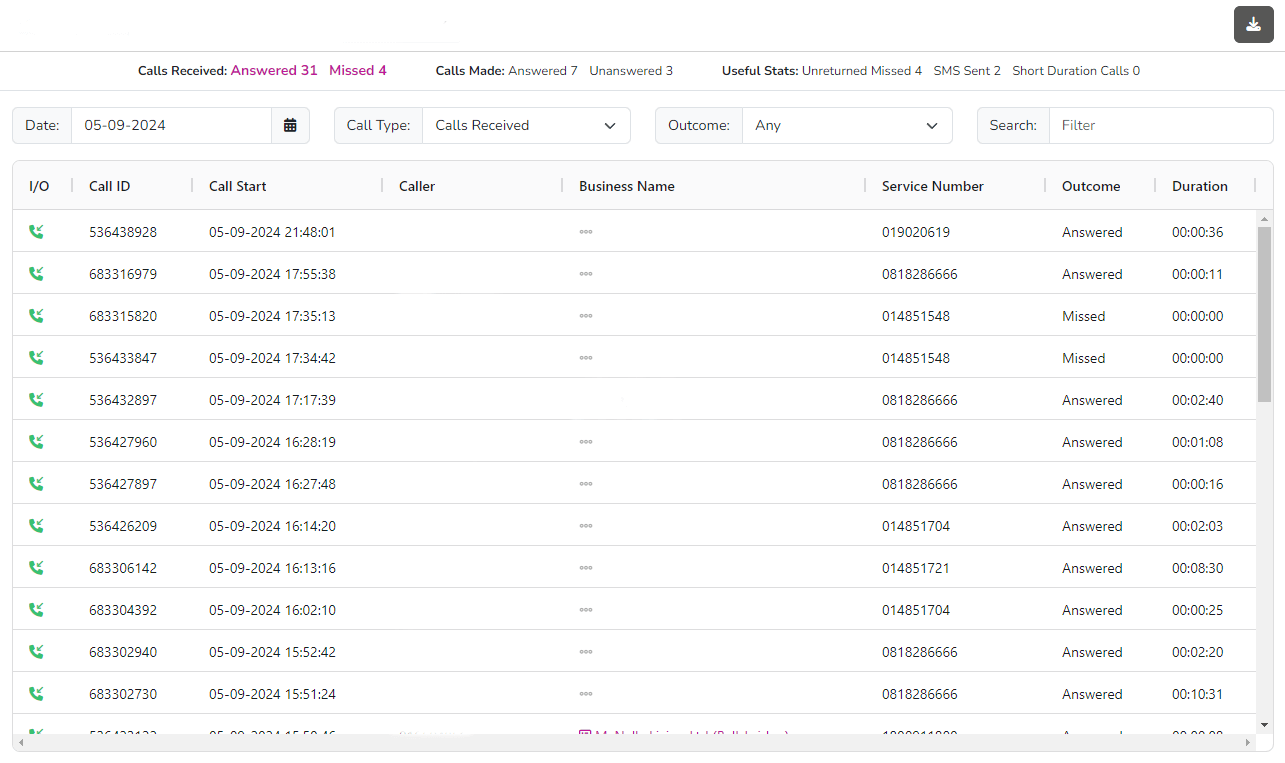This screenshot has height=763, width=1285.
Task: Sort by Outcome column header
Action: [x=1091, y=186]
